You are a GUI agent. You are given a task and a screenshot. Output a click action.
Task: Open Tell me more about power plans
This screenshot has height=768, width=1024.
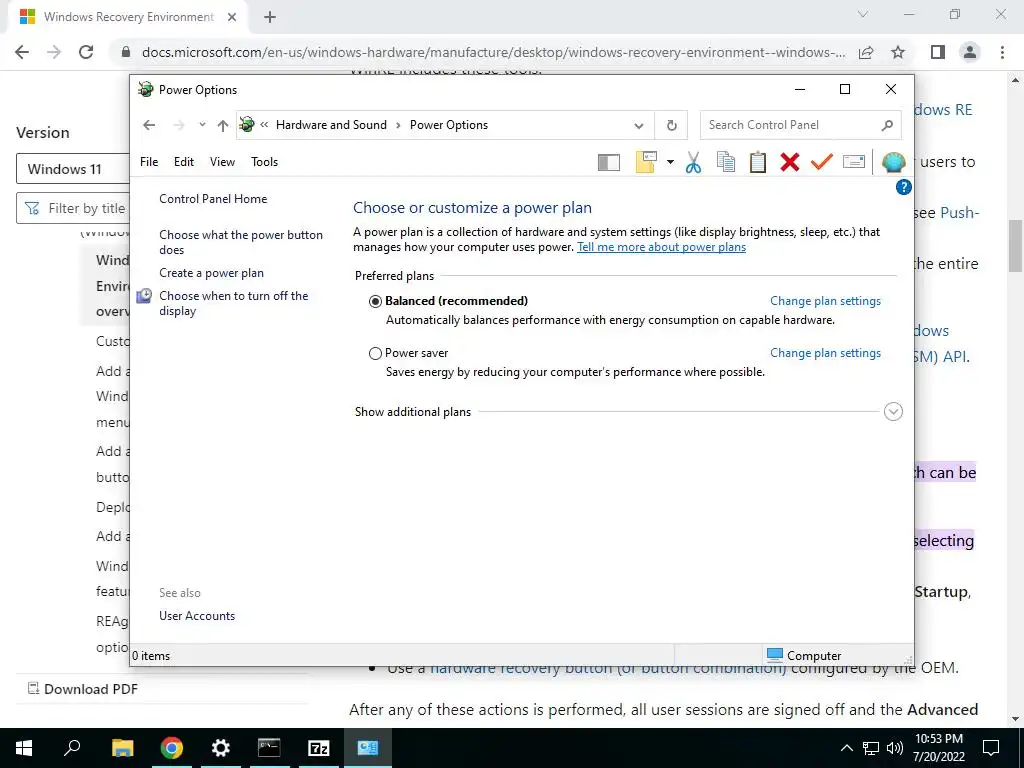pyautogui.click(x=662, y=247)
